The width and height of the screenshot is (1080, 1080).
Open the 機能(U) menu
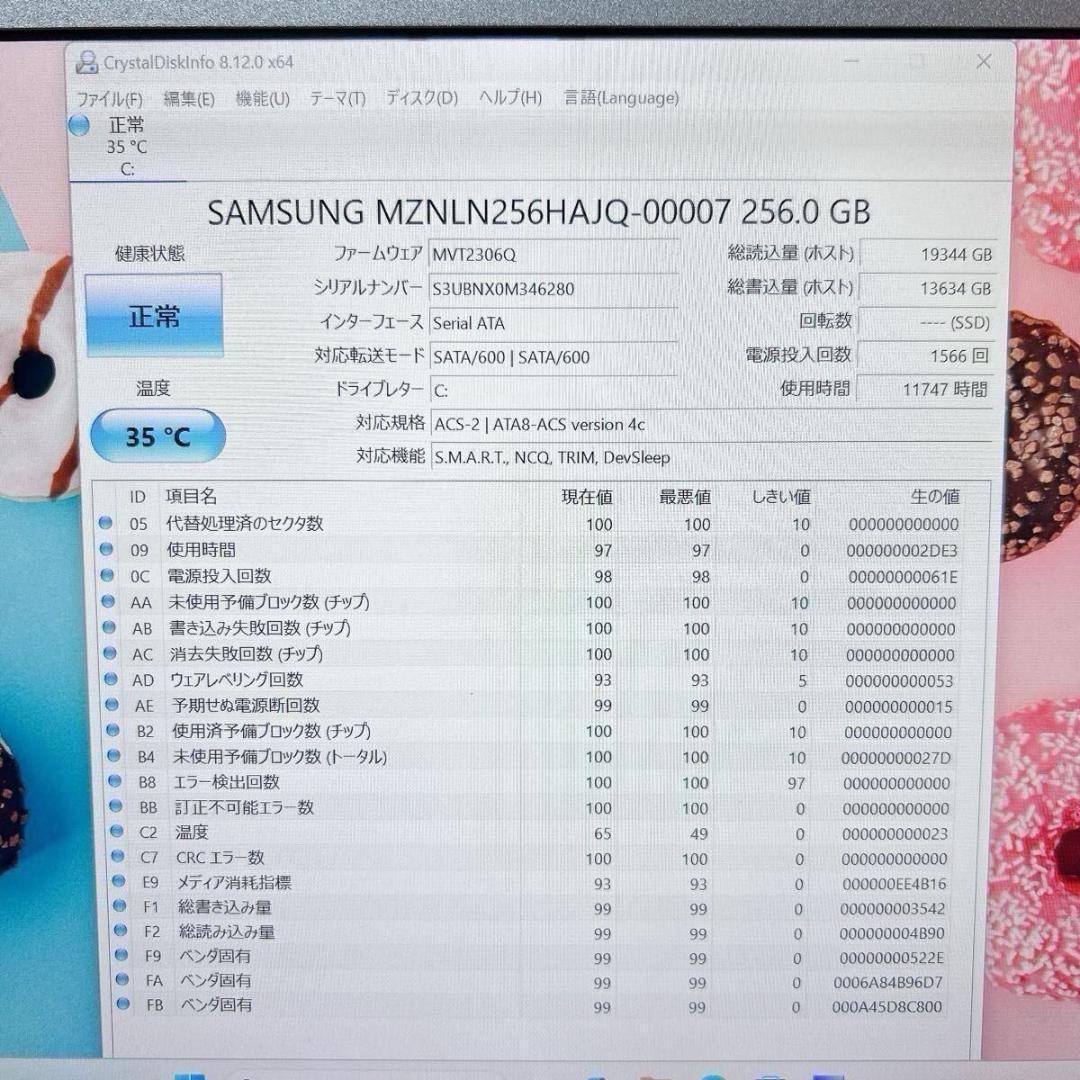[x=262, y=98]
